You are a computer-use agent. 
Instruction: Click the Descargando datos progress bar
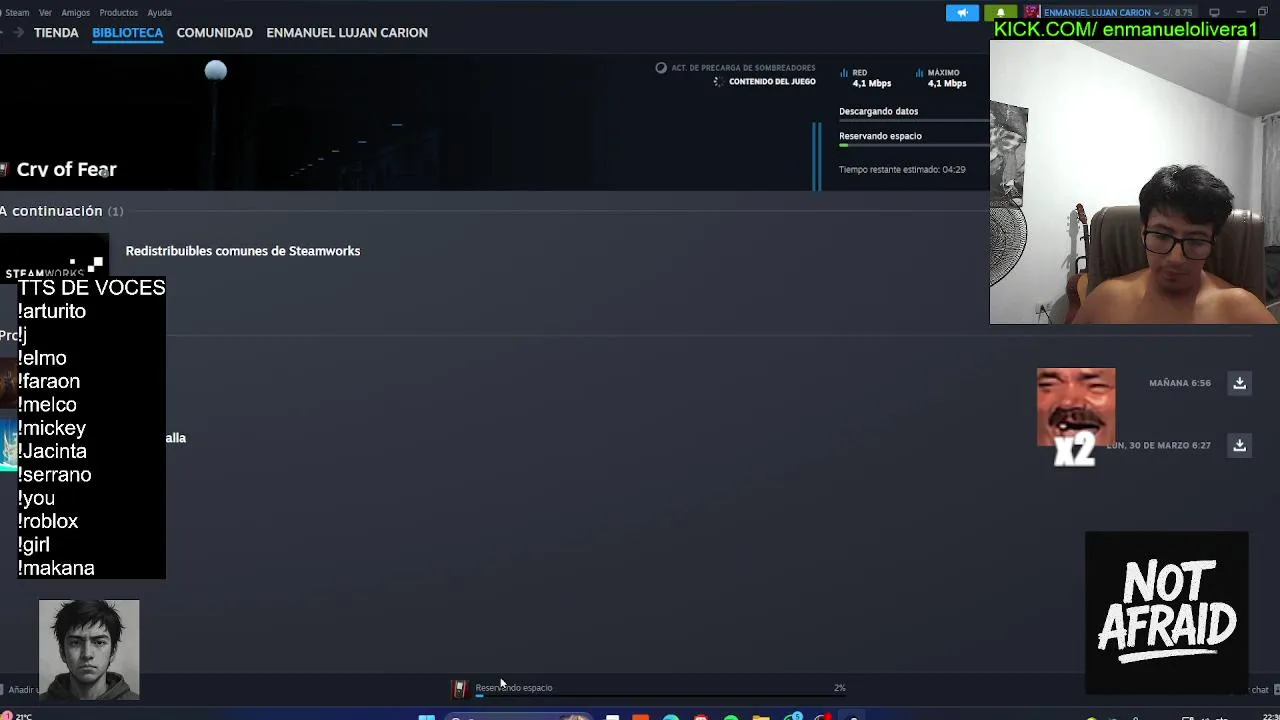pos(914,120)
